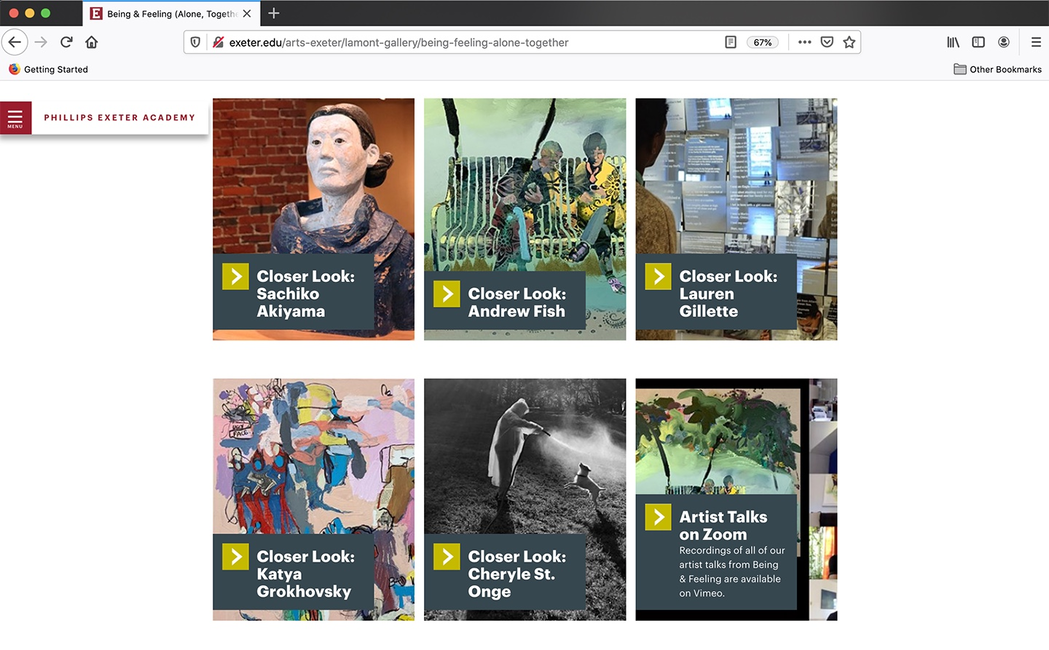Reset the 67% zoom level indicator

[x=763, y=42]
